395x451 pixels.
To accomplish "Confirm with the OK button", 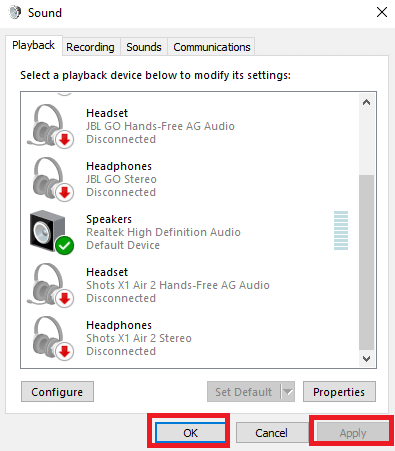I will coord(190,433).
